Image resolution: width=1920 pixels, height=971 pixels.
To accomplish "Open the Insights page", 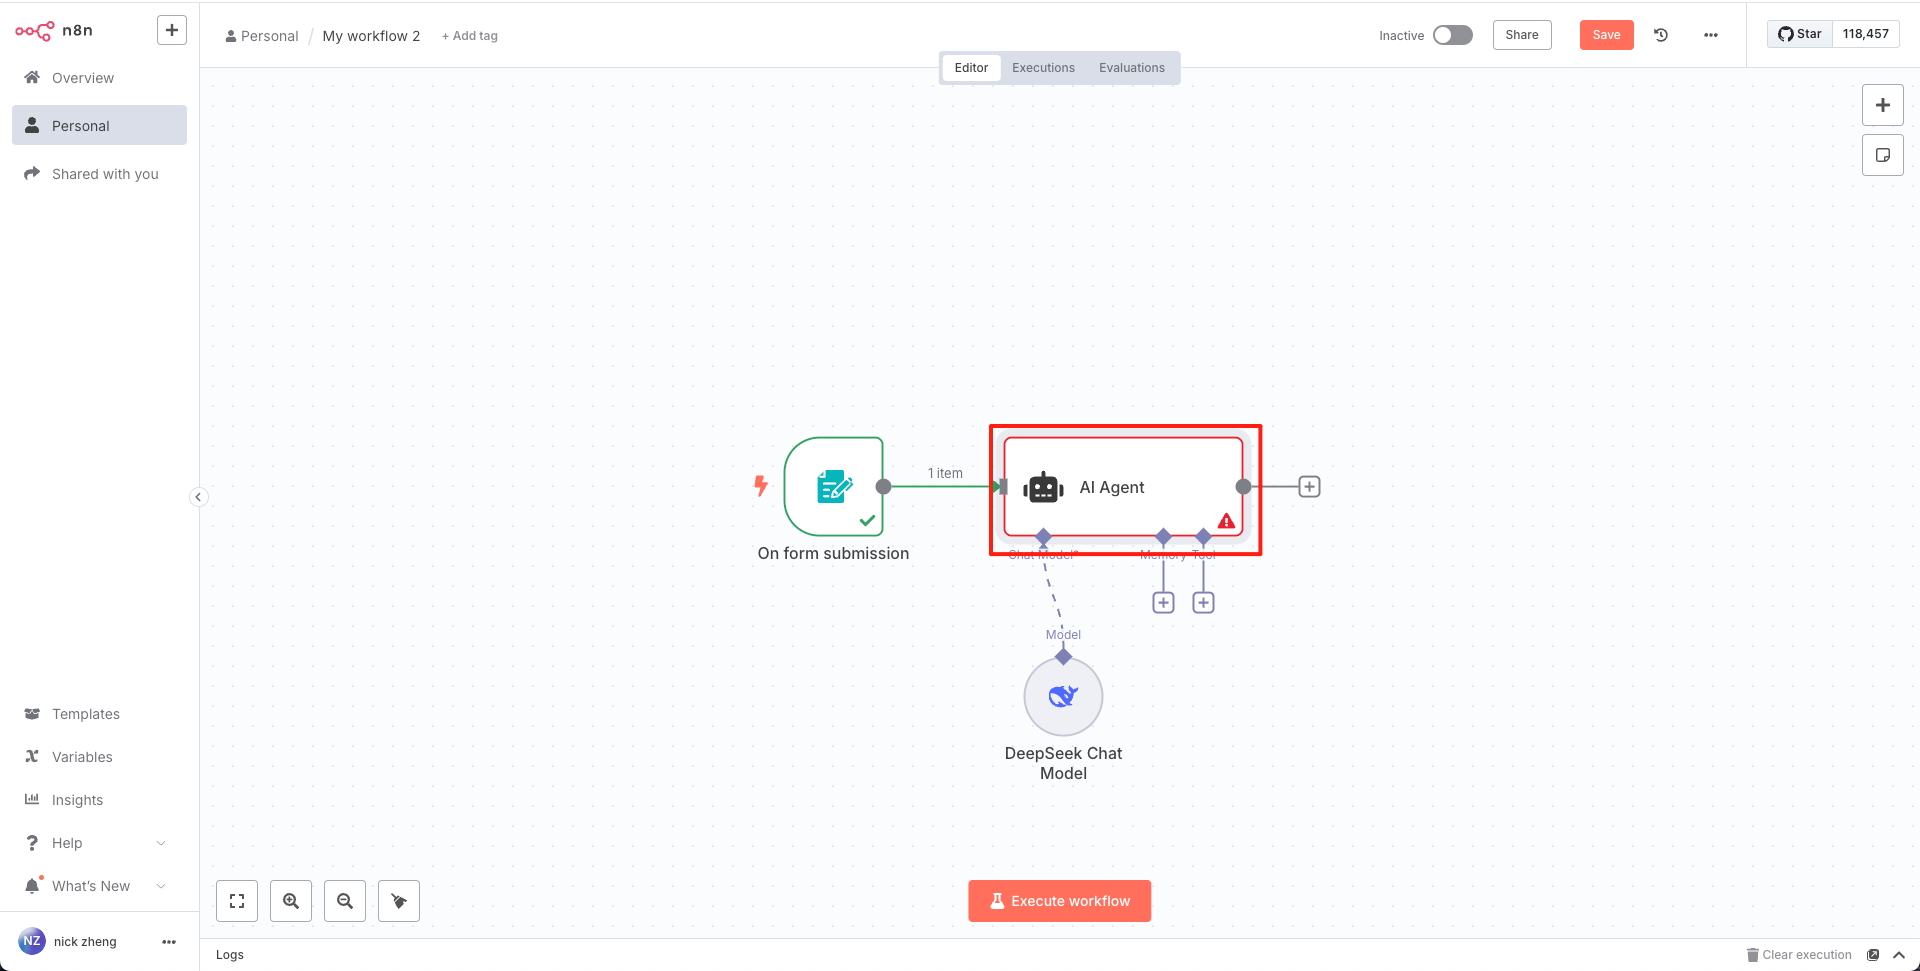I will 99,800.
